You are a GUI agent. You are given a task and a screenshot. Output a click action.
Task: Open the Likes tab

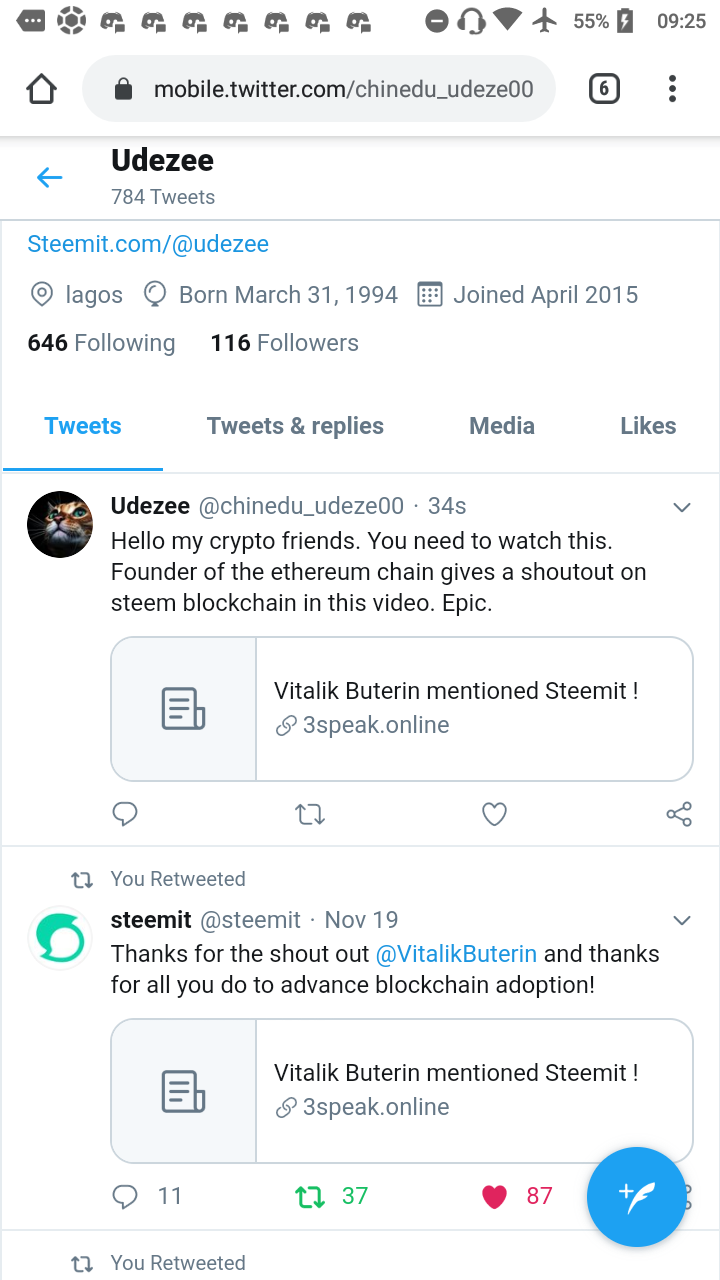pyautogui.click(x=648, y=426)
